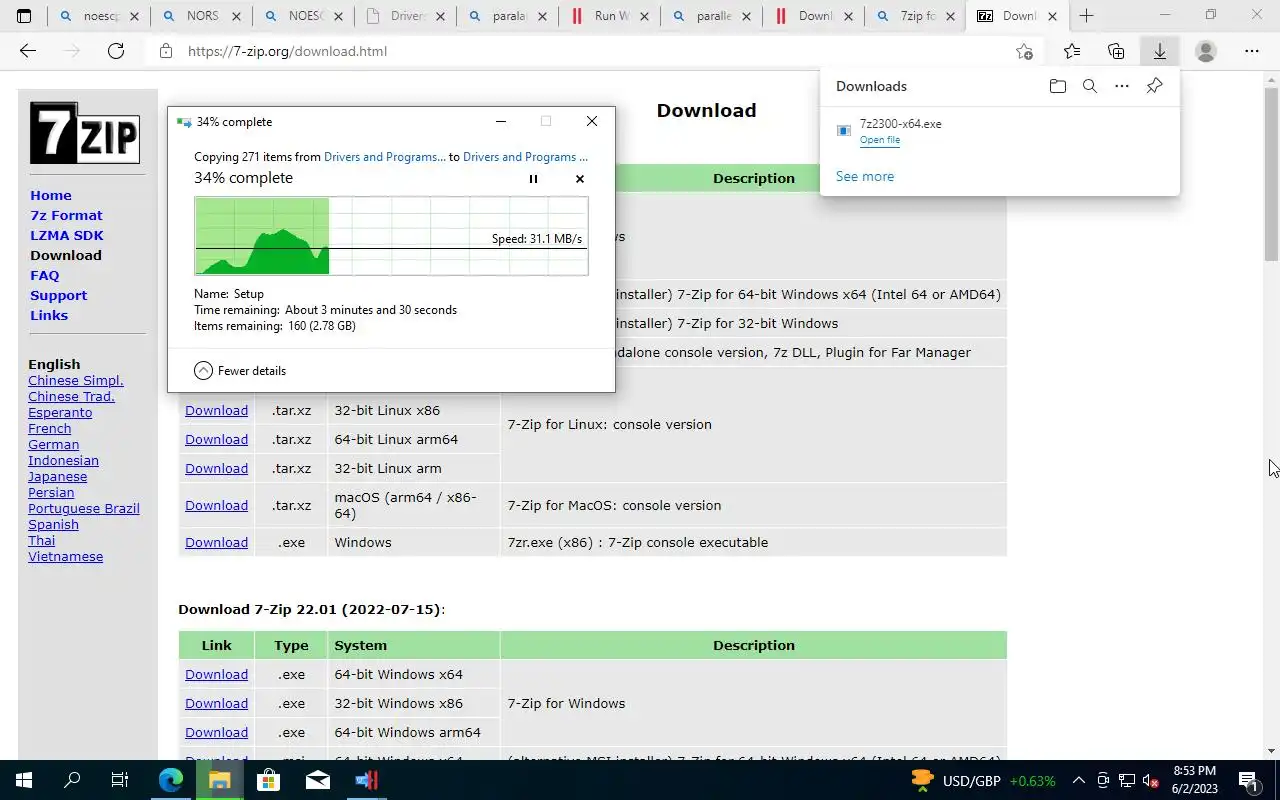Open the LZMA SDK page

coord(67,235)
